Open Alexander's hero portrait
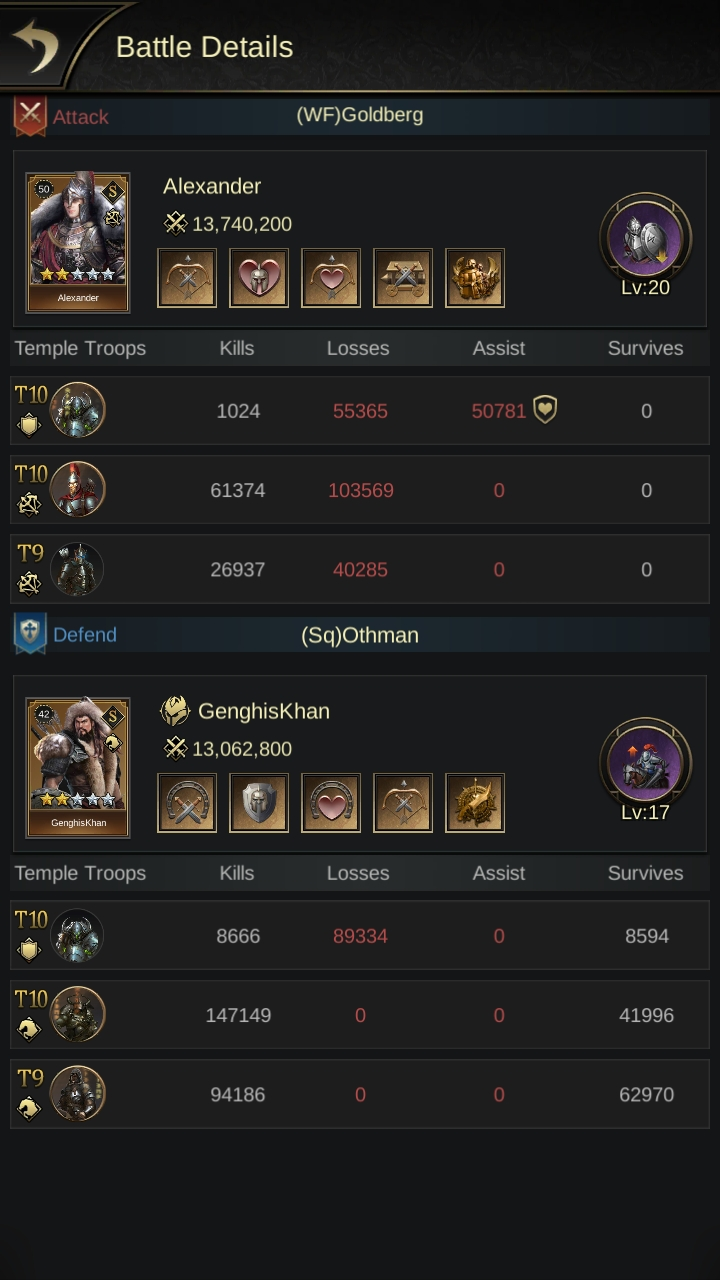This screenshot has width=720, height=1280. pyautogui.click(x=78, y=242)
